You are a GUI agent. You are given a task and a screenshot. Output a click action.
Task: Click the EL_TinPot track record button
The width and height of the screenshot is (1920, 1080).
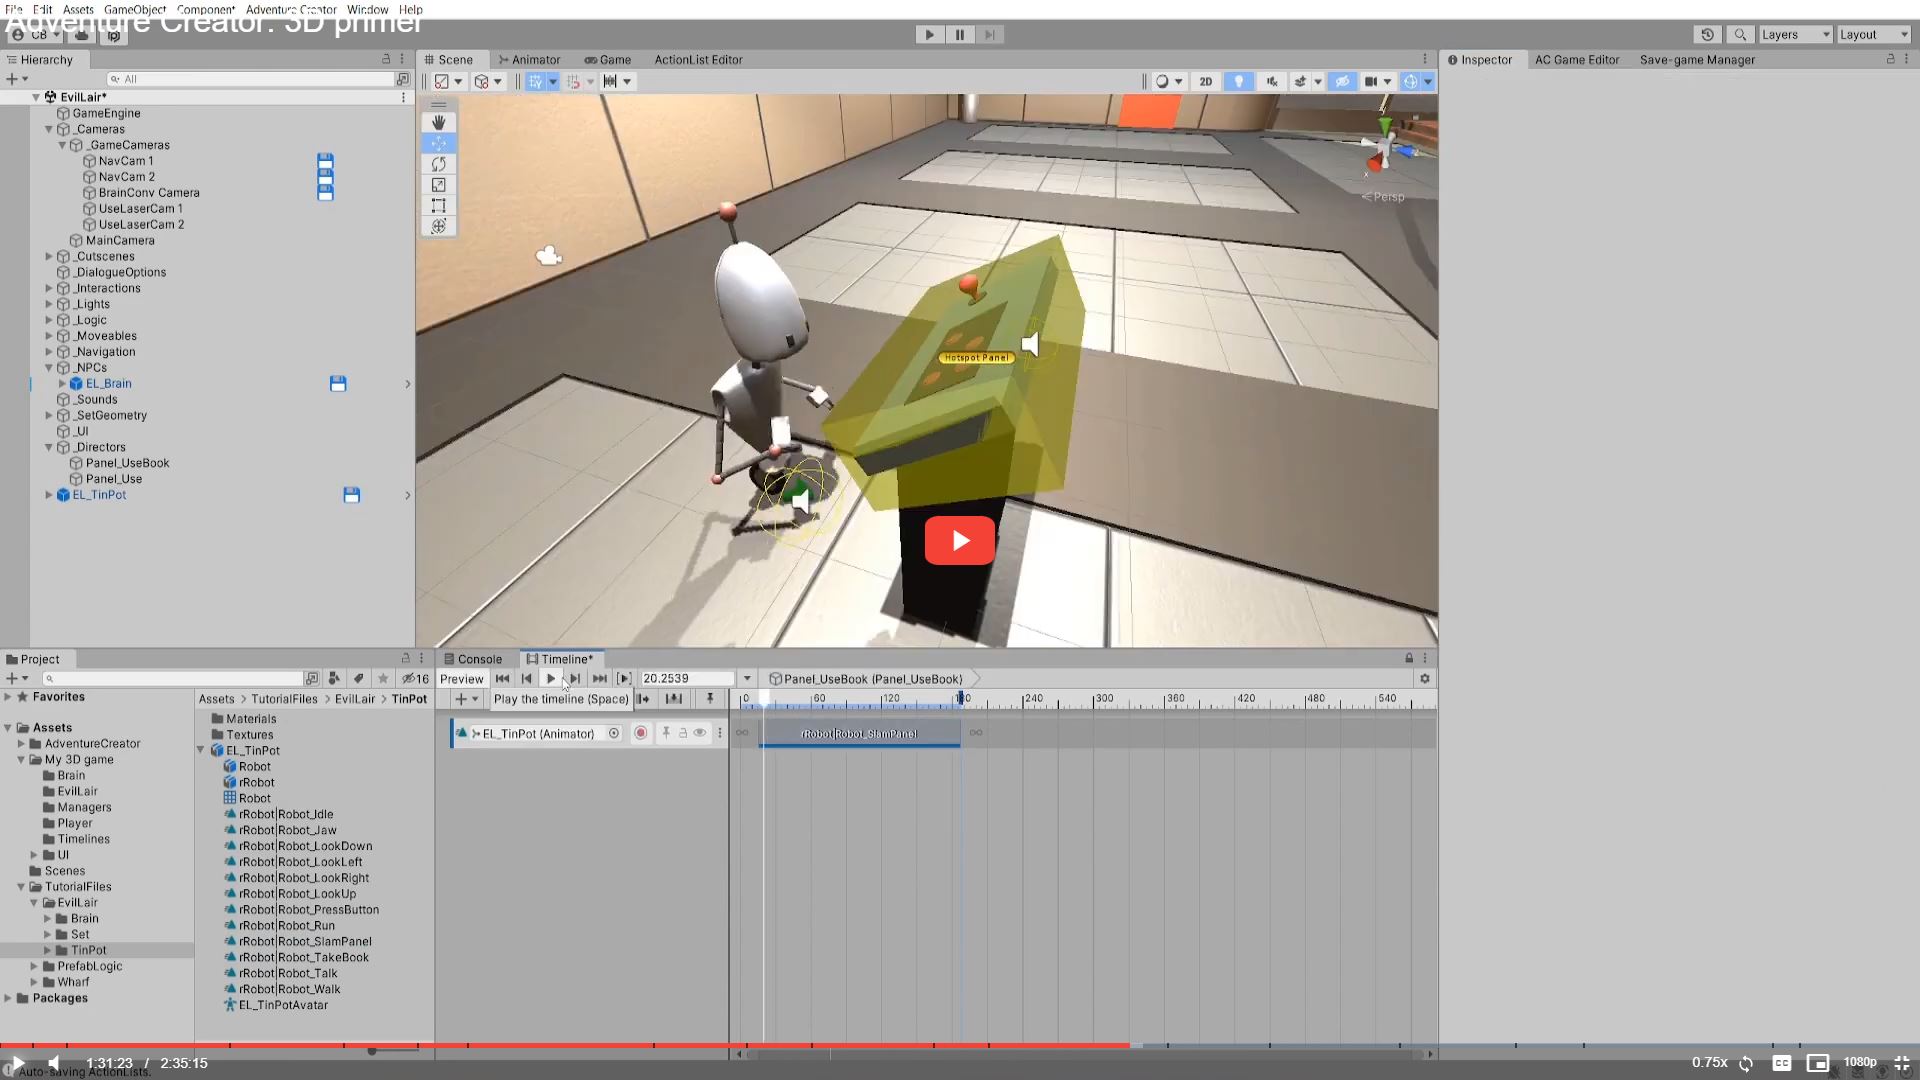pos(641,734)
